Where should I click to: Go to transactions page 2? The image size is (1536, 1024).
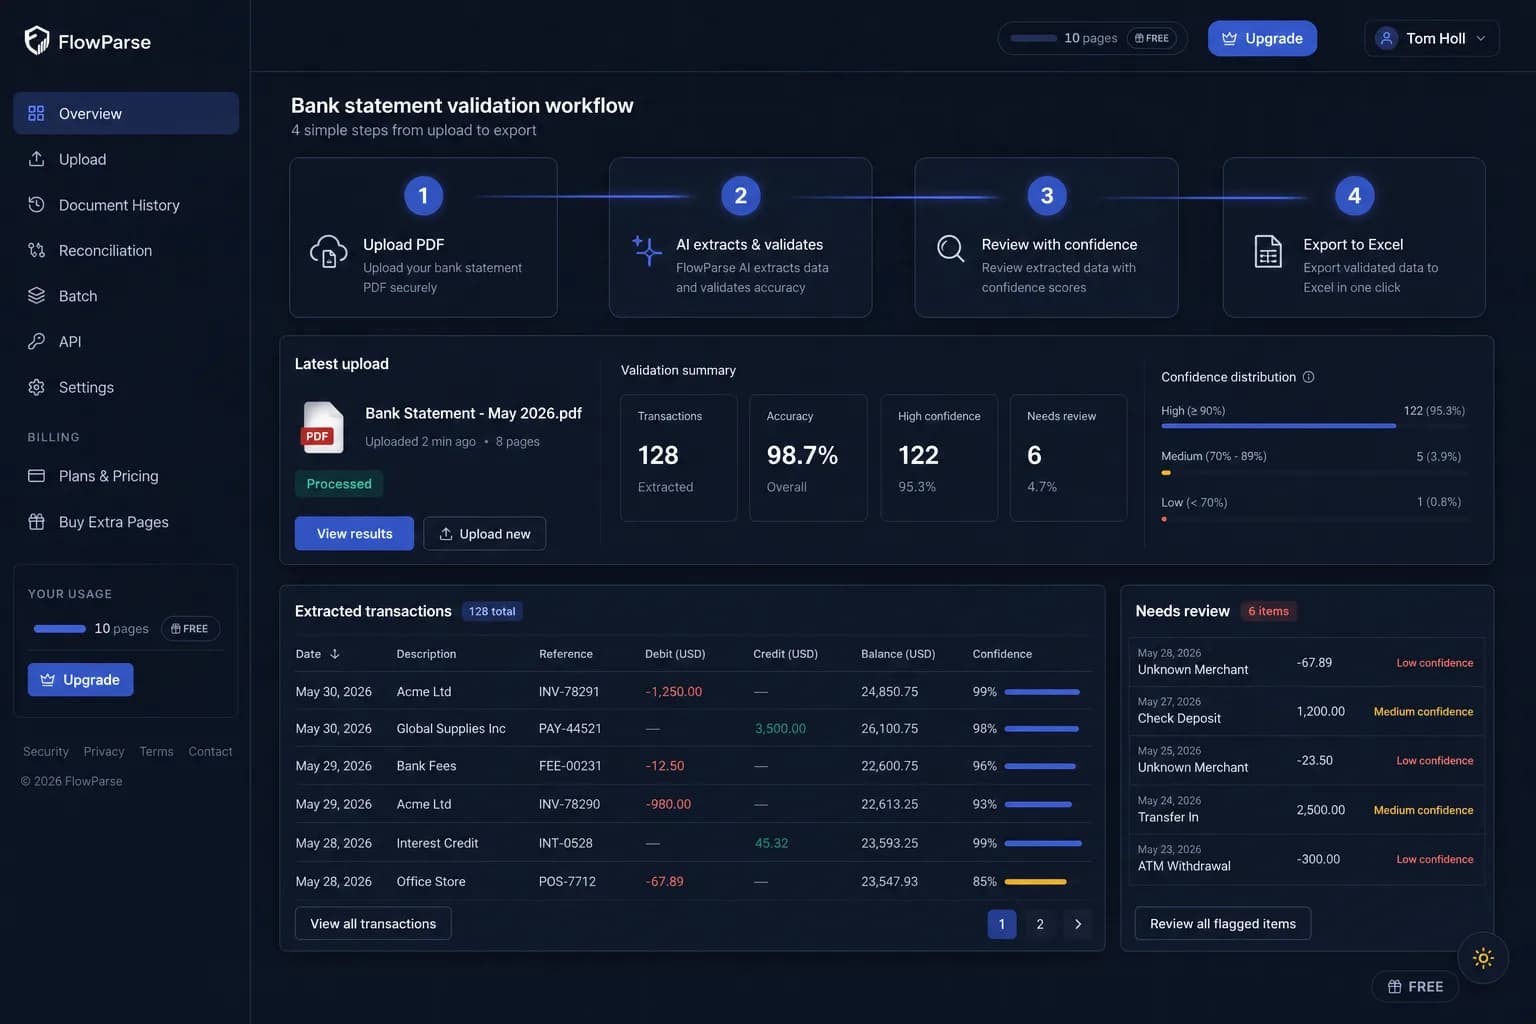(x=1040, y=924)
